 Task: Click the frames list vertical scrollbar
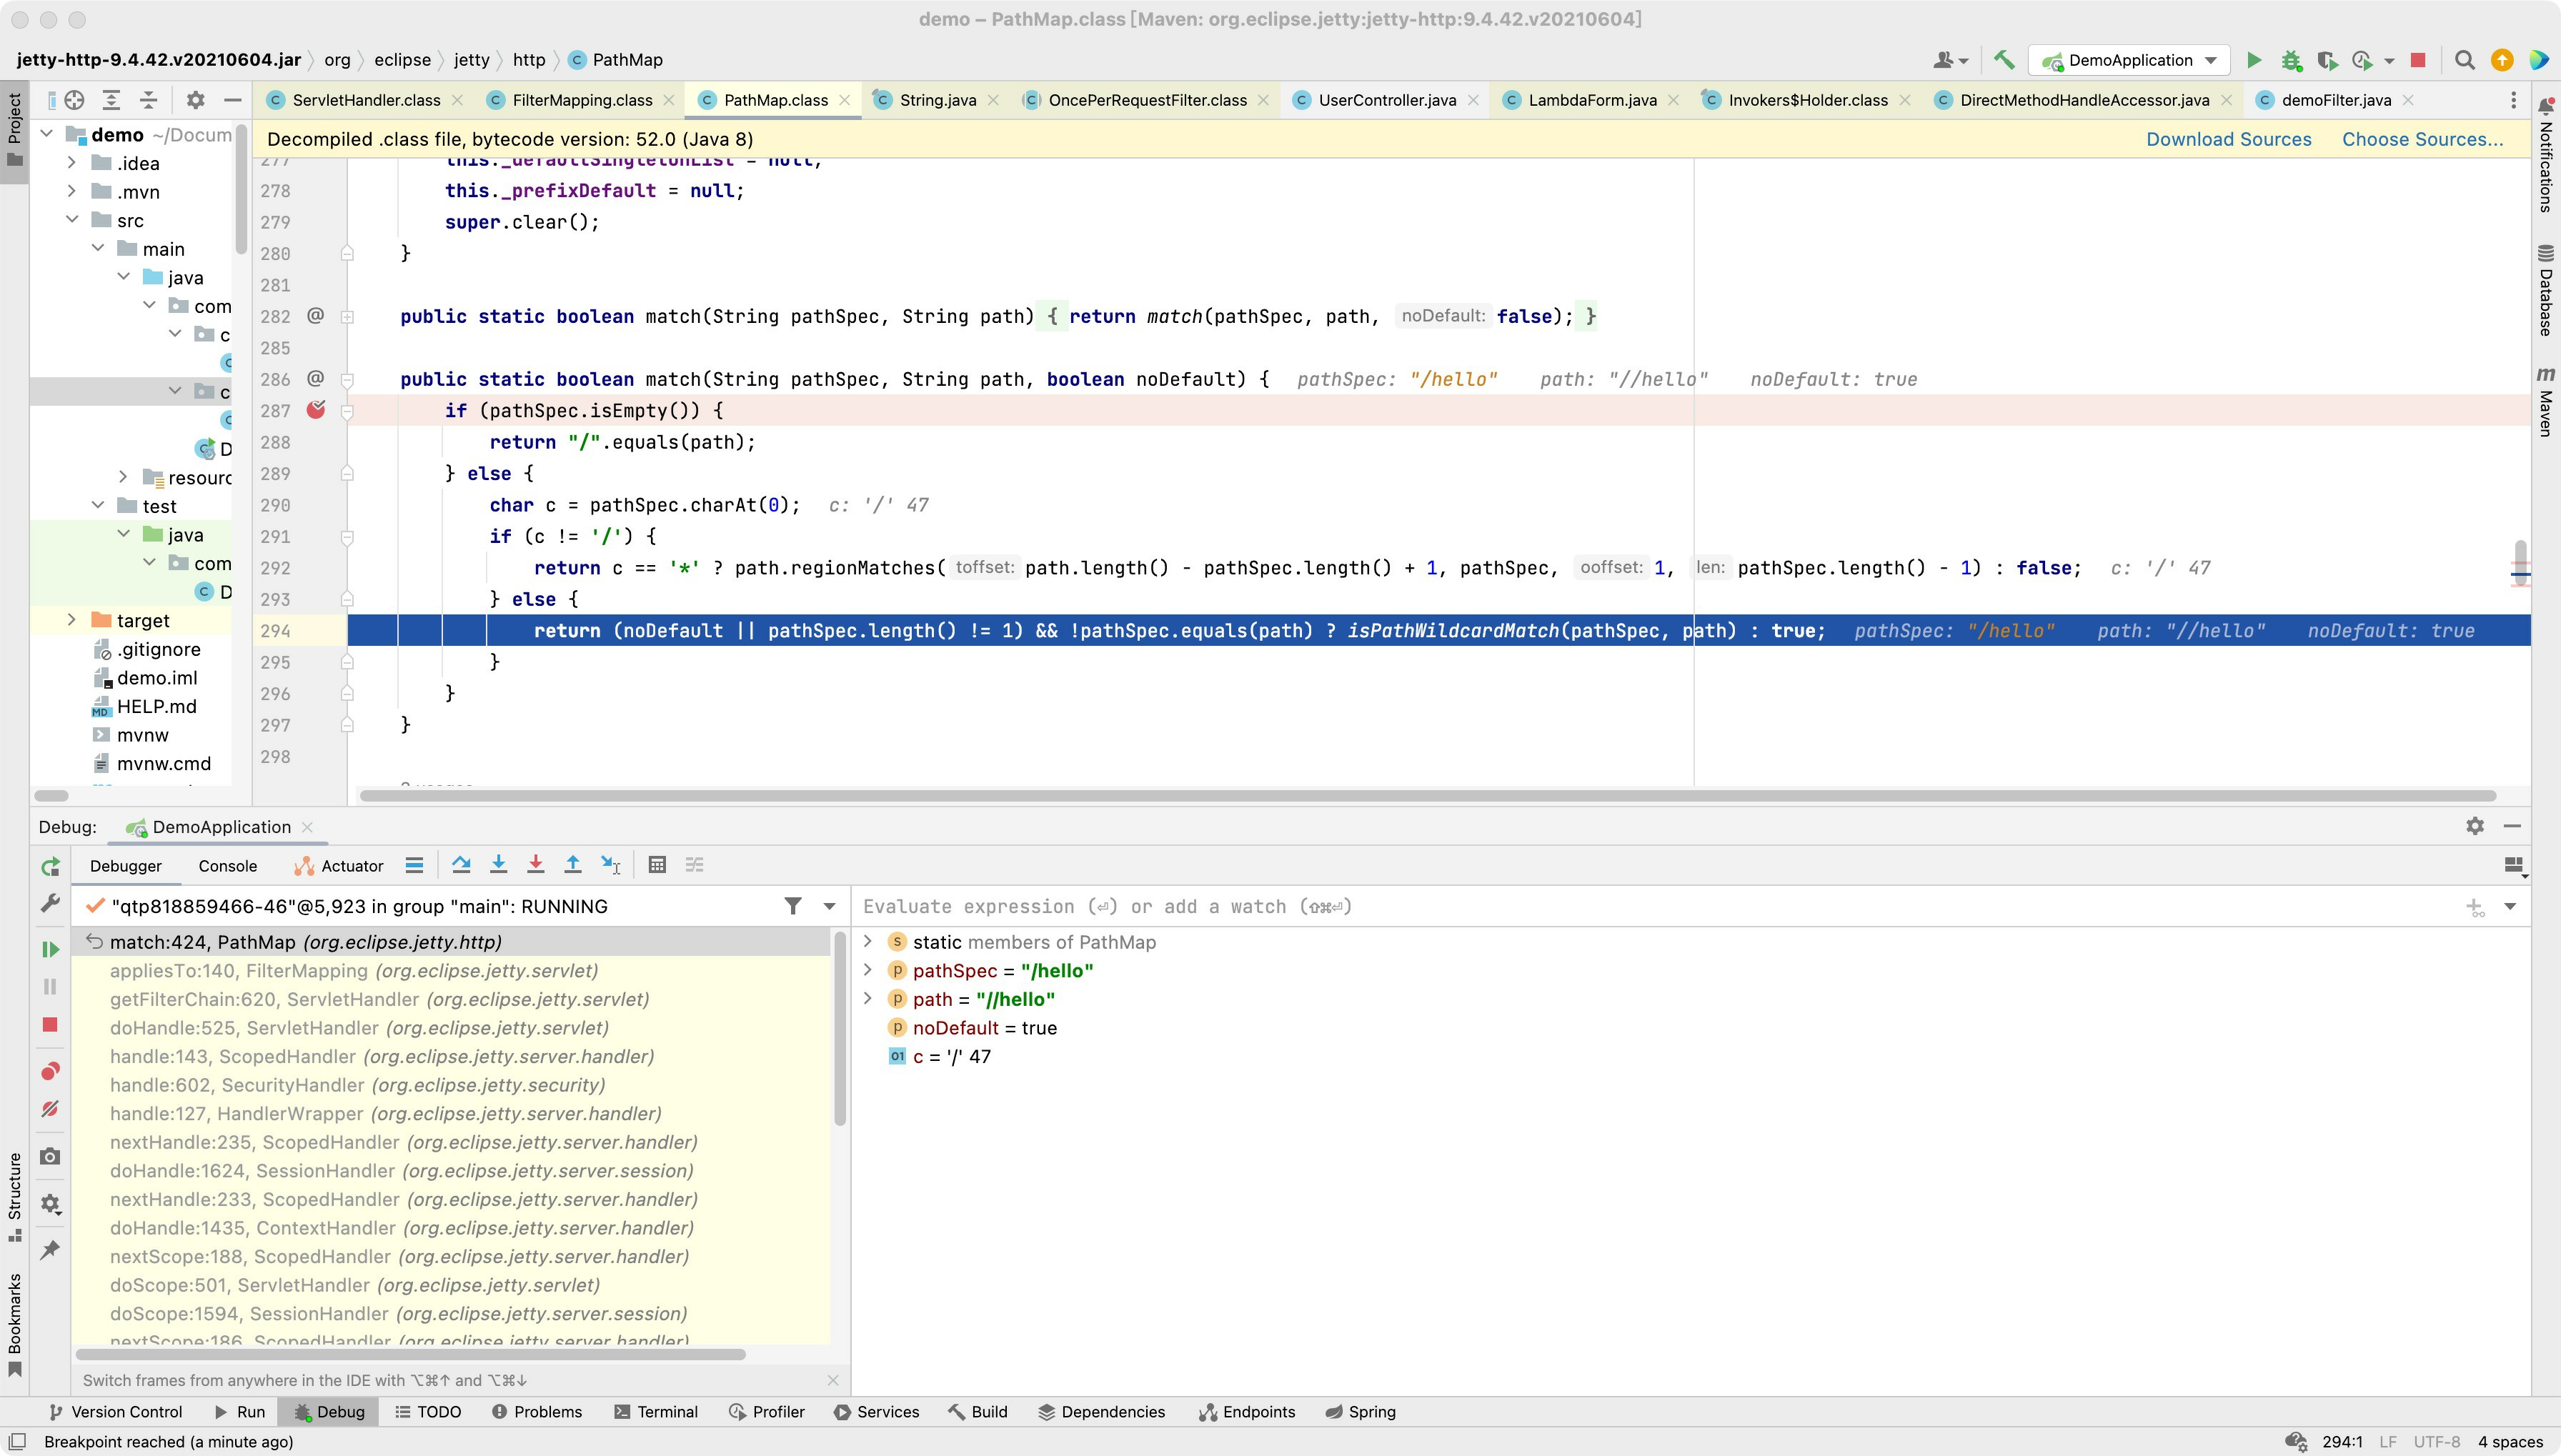pyautogui.click(x=839, y=1027)
